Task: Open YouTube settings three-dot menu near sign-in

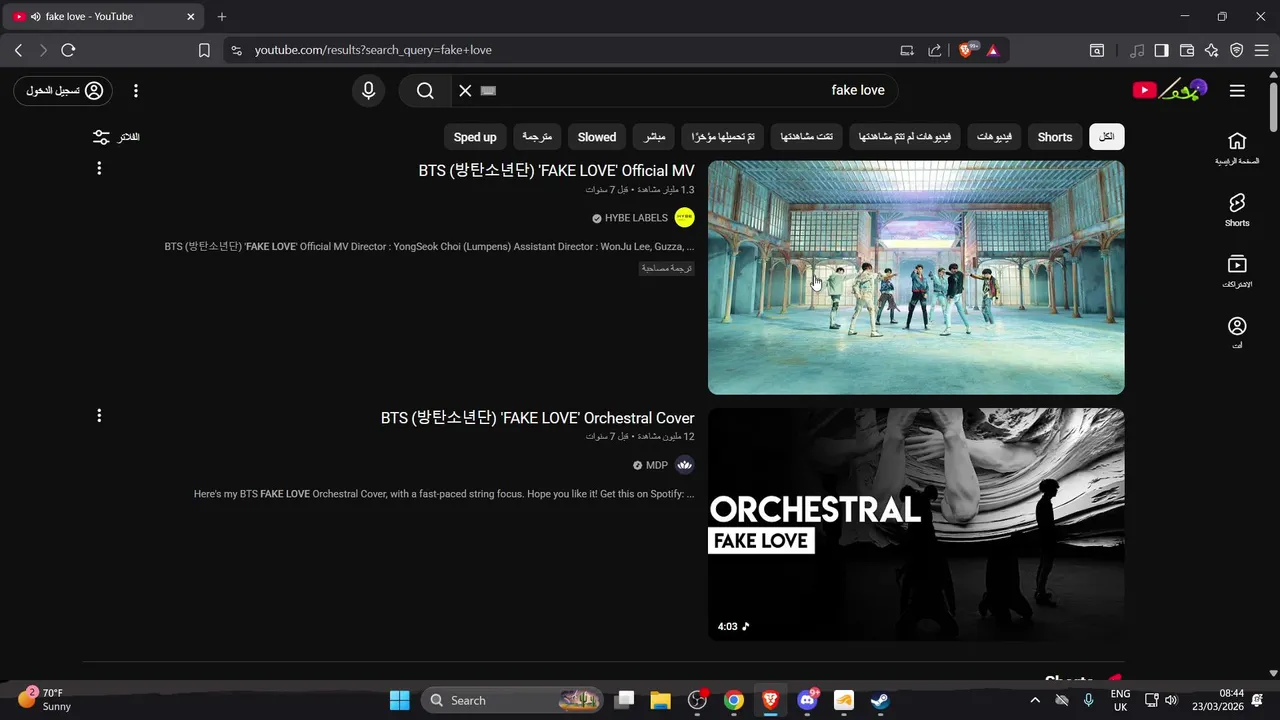Action: click(136, 91)
